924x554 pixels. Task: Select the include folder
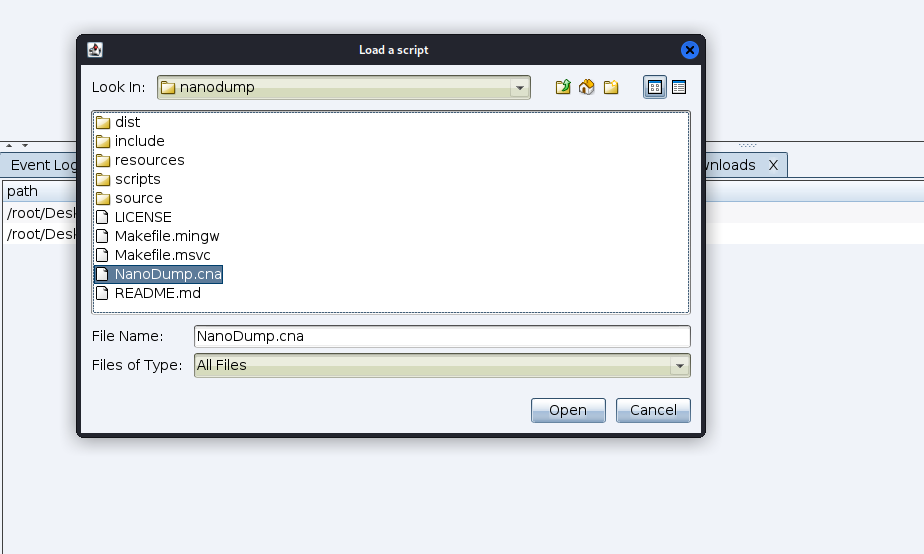point(139,141)
